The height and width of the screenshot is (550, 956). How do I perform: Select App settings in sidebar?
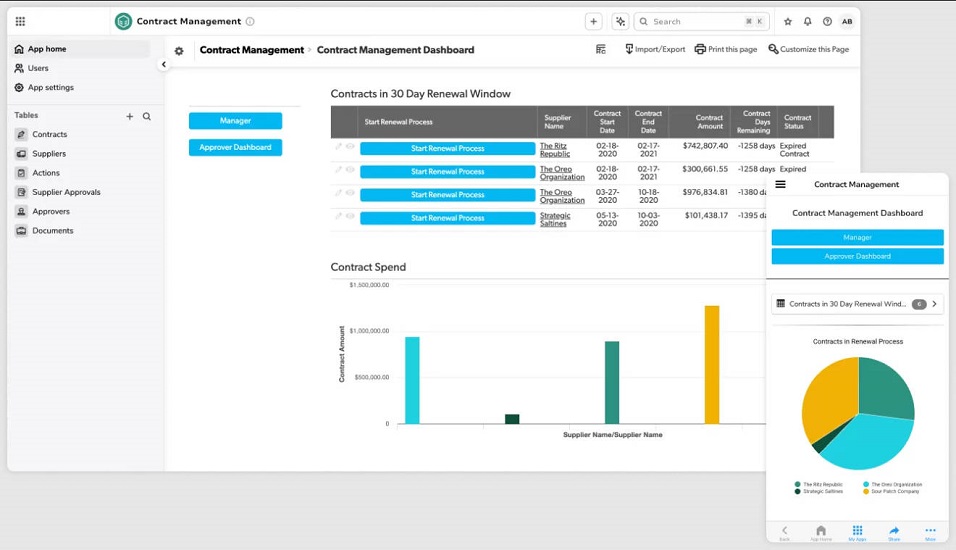pyautogui.click(x=50, y=87)
